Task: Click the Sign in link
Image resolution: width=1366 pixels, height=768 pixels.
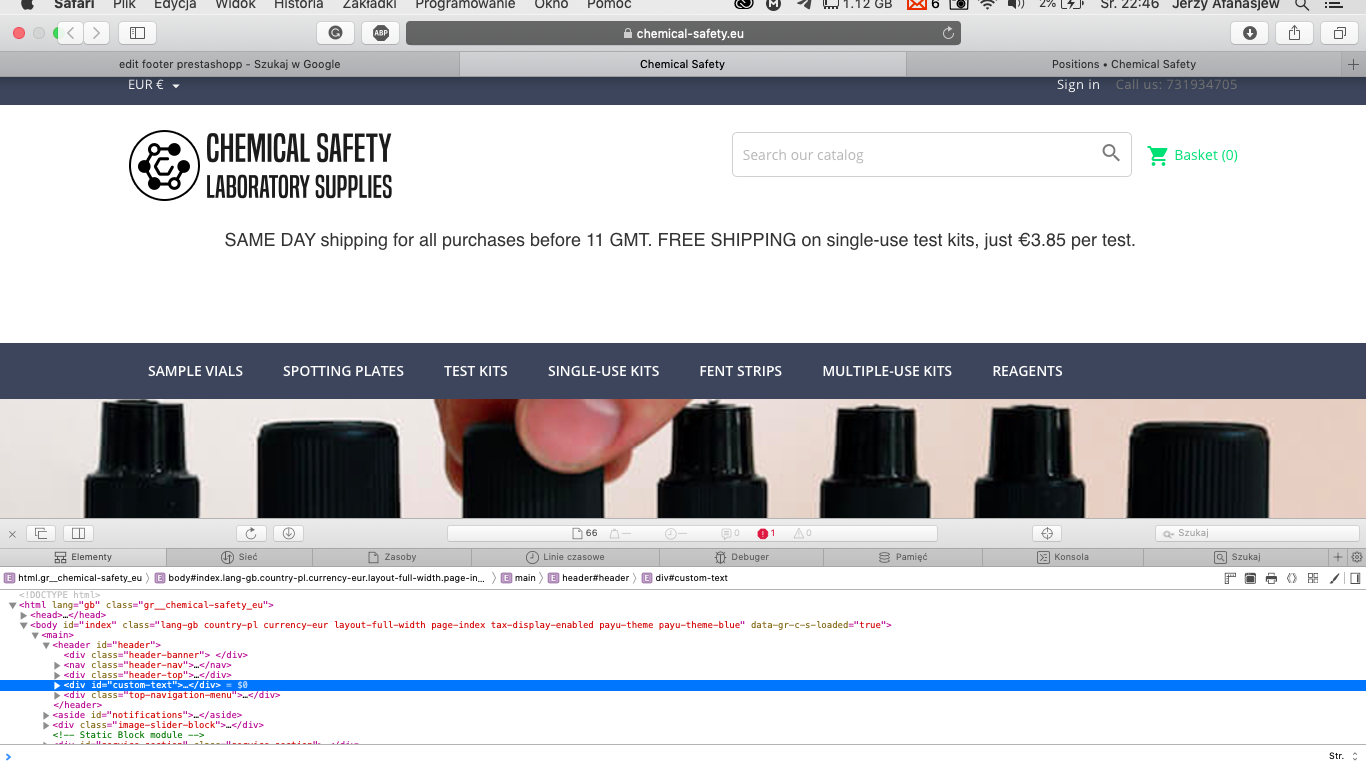Action: (1078, 85)
